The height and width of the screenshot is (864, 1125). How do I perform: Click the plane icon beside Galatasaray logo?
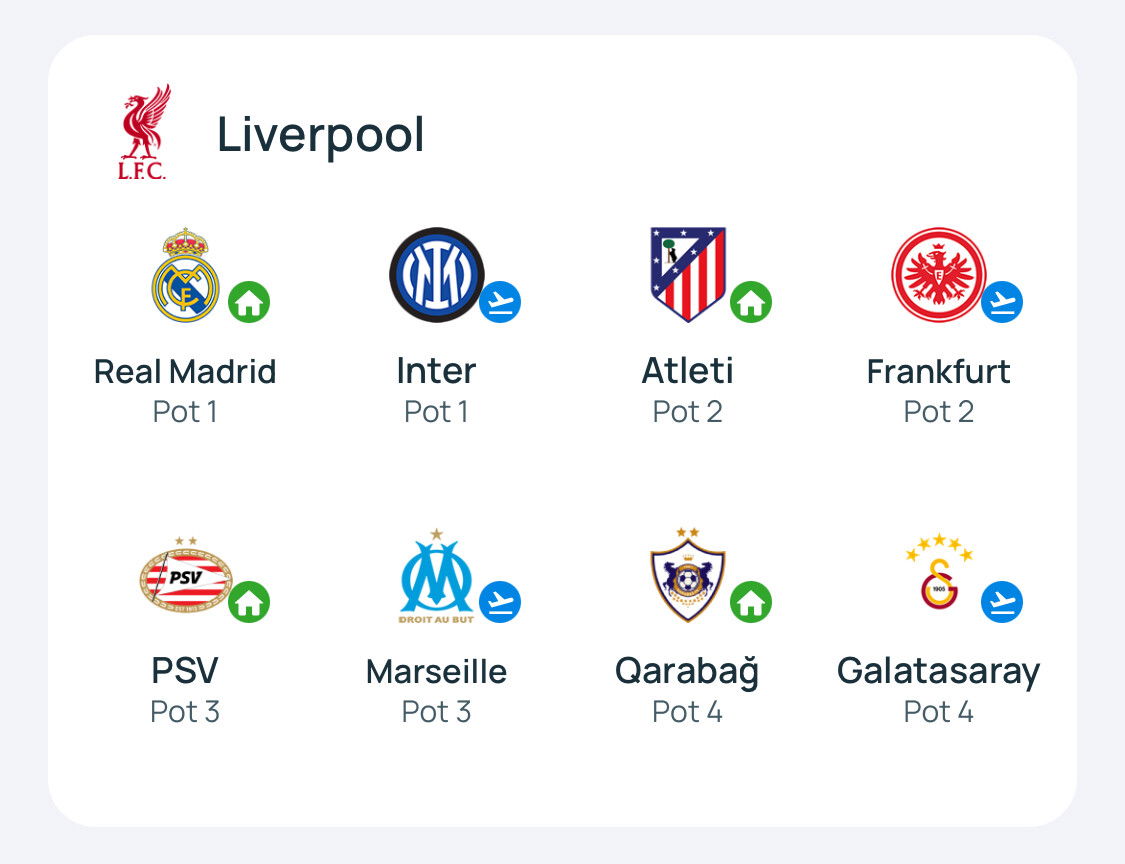[1002, 601]
